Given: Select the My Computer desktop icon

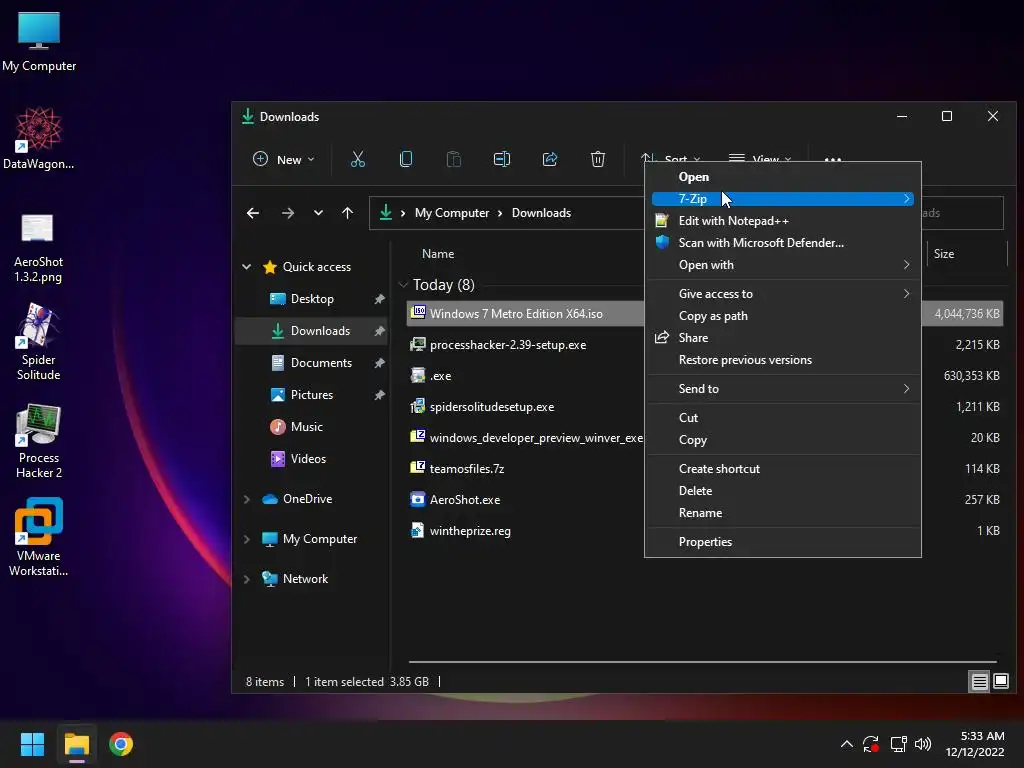Looking at the screenshot, I should 39,41.
